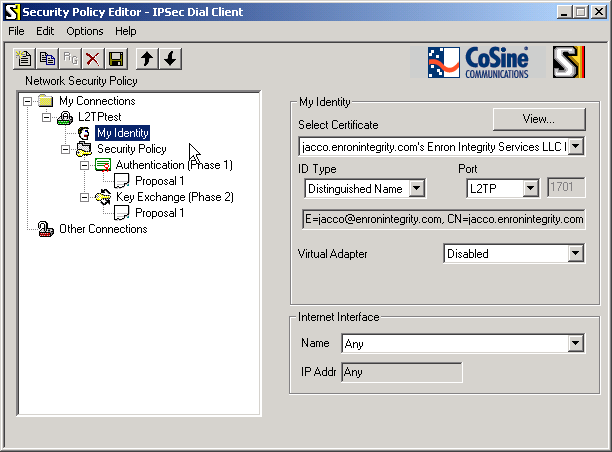Viewport: 612px width, 452px height.
Task: Open the File menu
Action: coord(16,31)
